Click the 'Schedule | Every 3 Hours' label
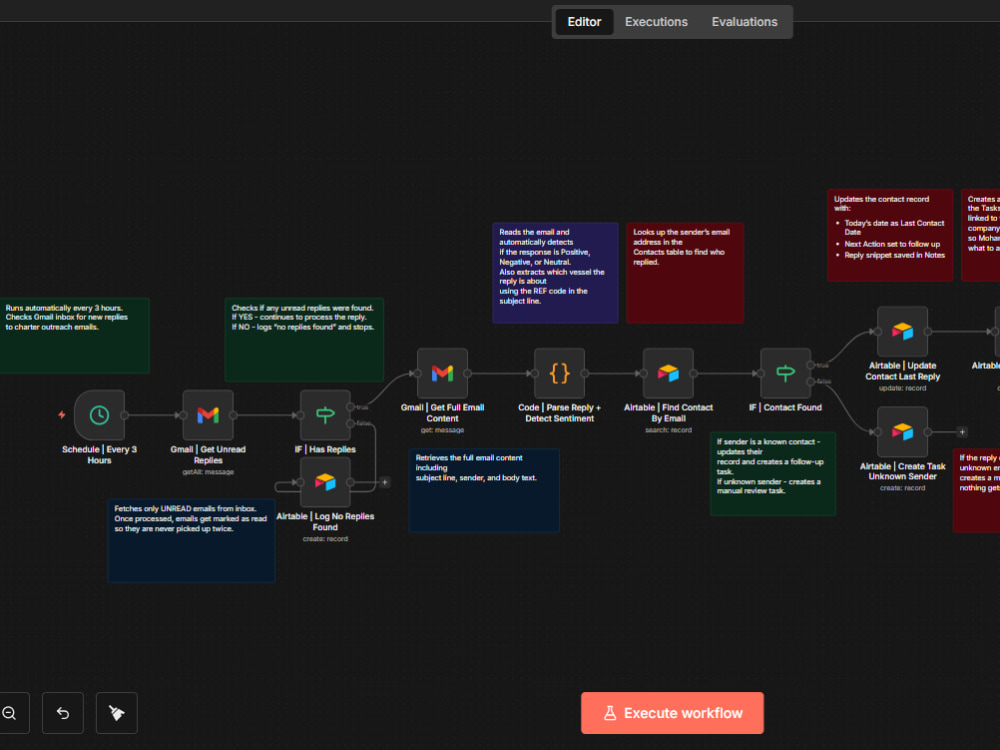This screenshot has height=750, width=1000. tap(99, 455)
